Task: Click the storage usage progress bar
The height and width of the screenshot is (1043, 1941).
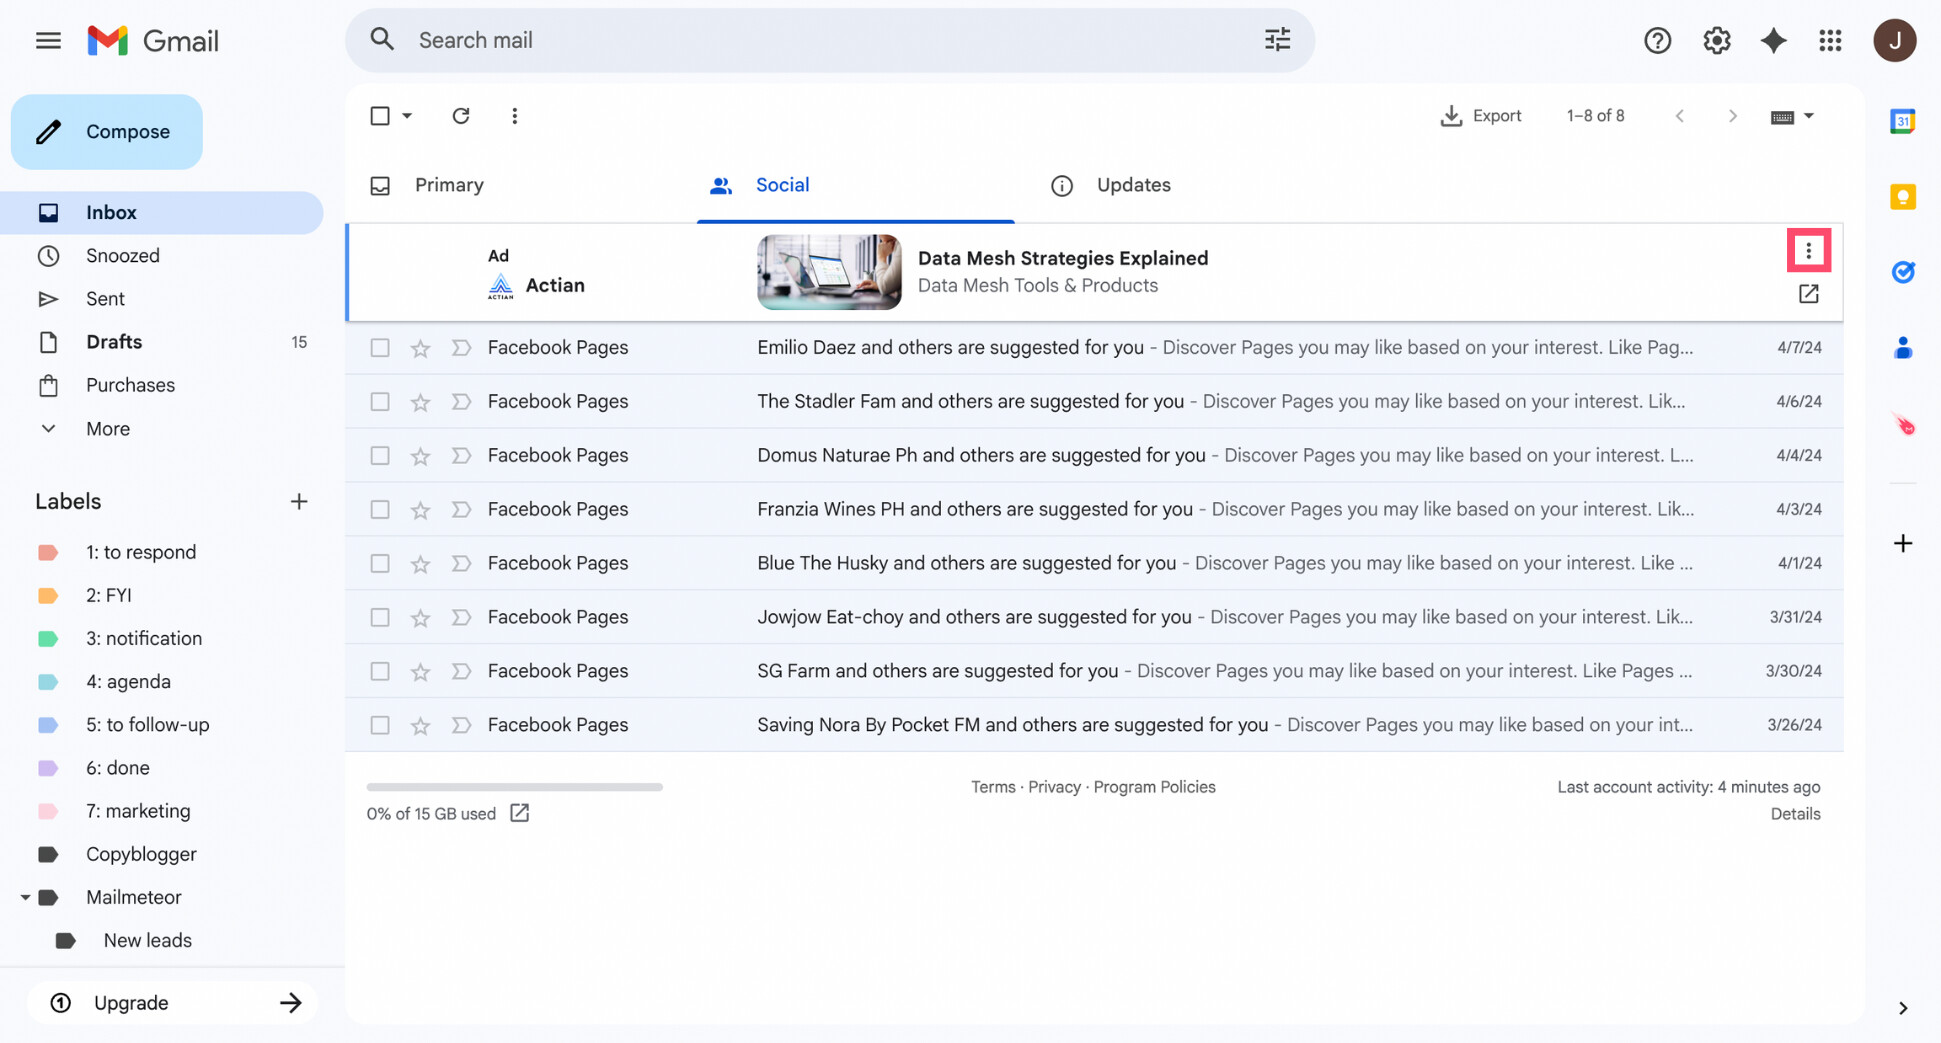Action: (513, 787)
